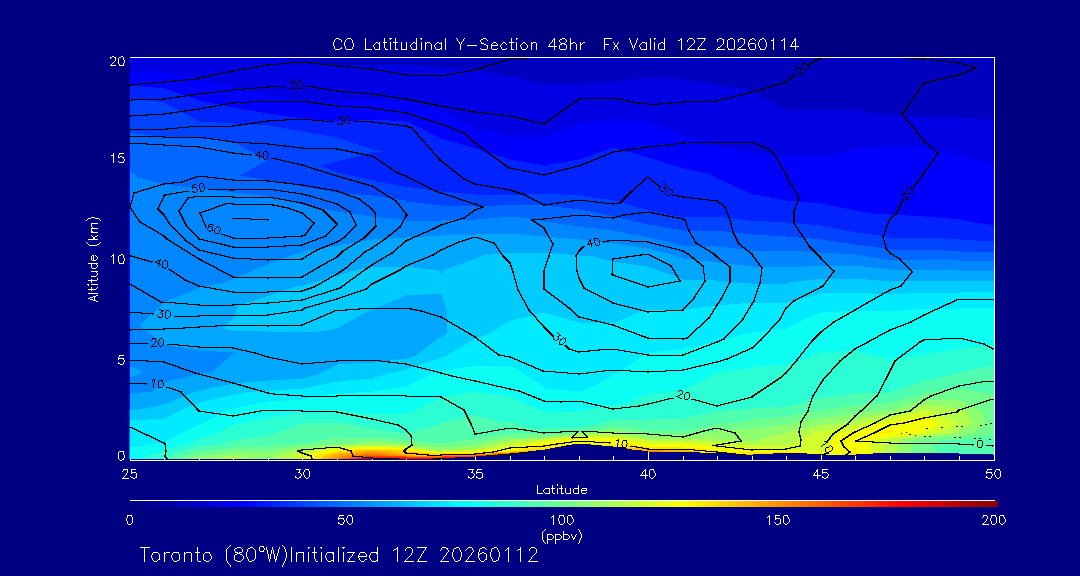Click the plot title "CO Latitudinal Y-Section 48hr"
The height and width of the screenshot is (576, 1080).
click(x=459, y=45)
